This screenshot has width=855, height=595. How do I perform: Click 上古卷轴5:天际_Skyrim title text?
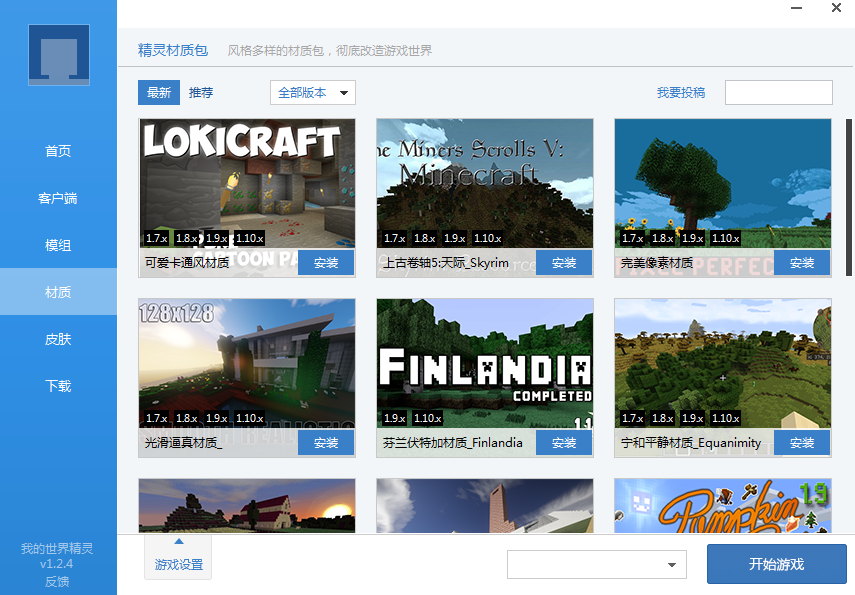coord(445,263)
